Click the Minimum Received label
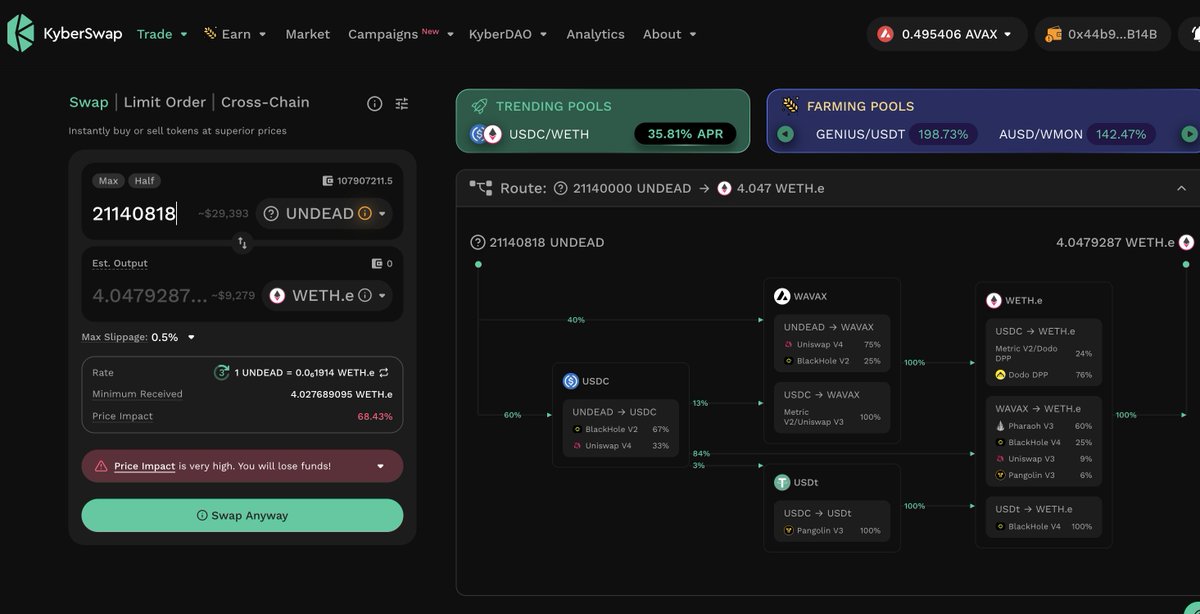 tap(137, 394)
